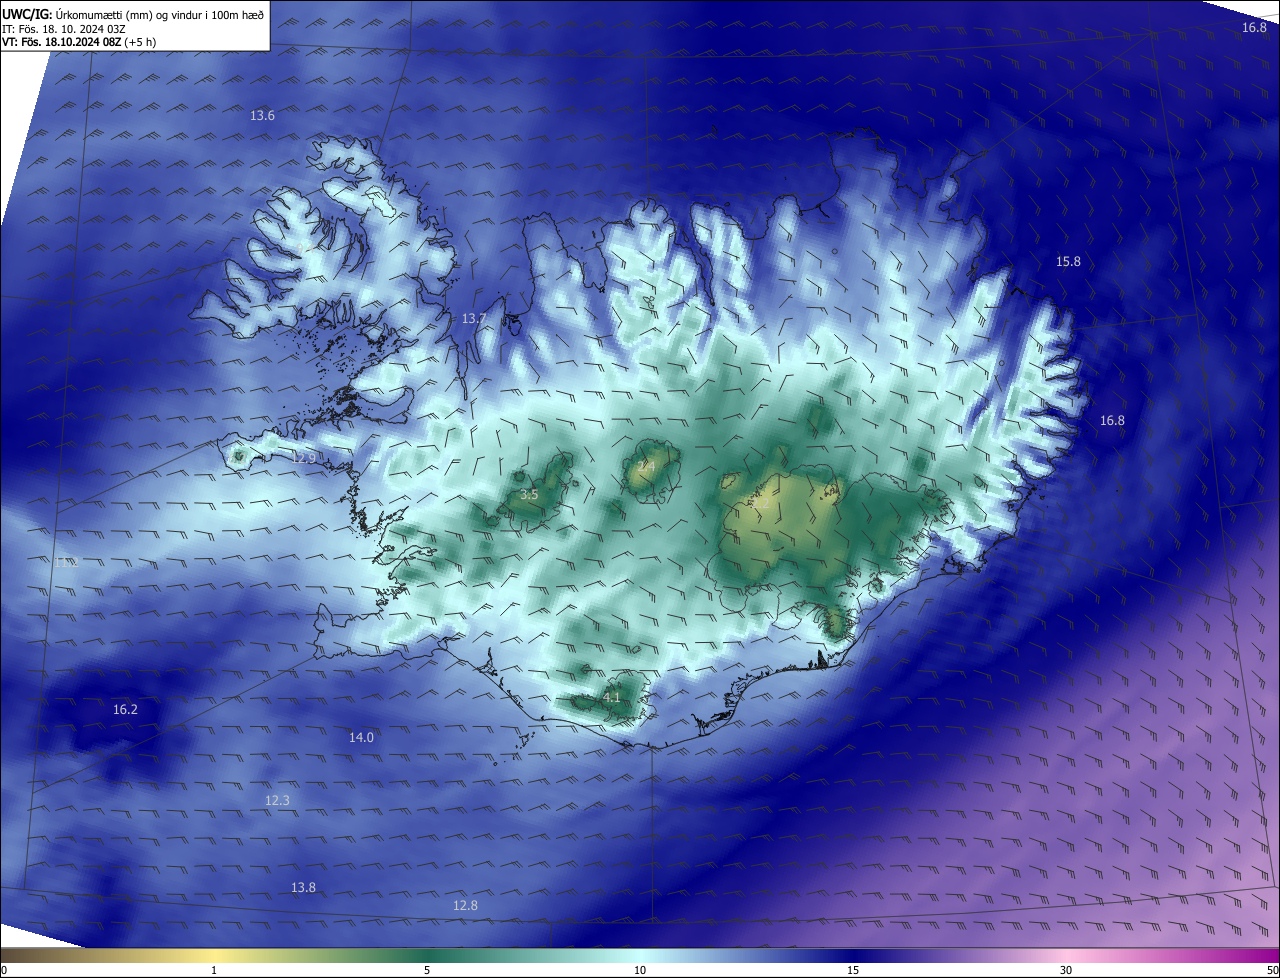
Task: Click the 4.1 value label
Action: (612, 697)
